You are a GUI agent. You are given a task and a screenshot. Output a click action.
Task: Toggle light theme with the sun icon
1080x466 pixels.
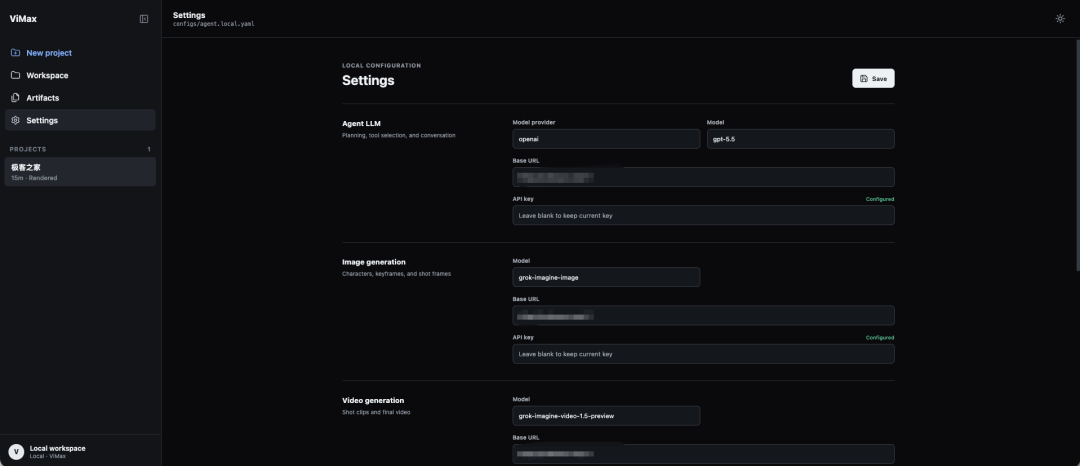coord(1060,19)
